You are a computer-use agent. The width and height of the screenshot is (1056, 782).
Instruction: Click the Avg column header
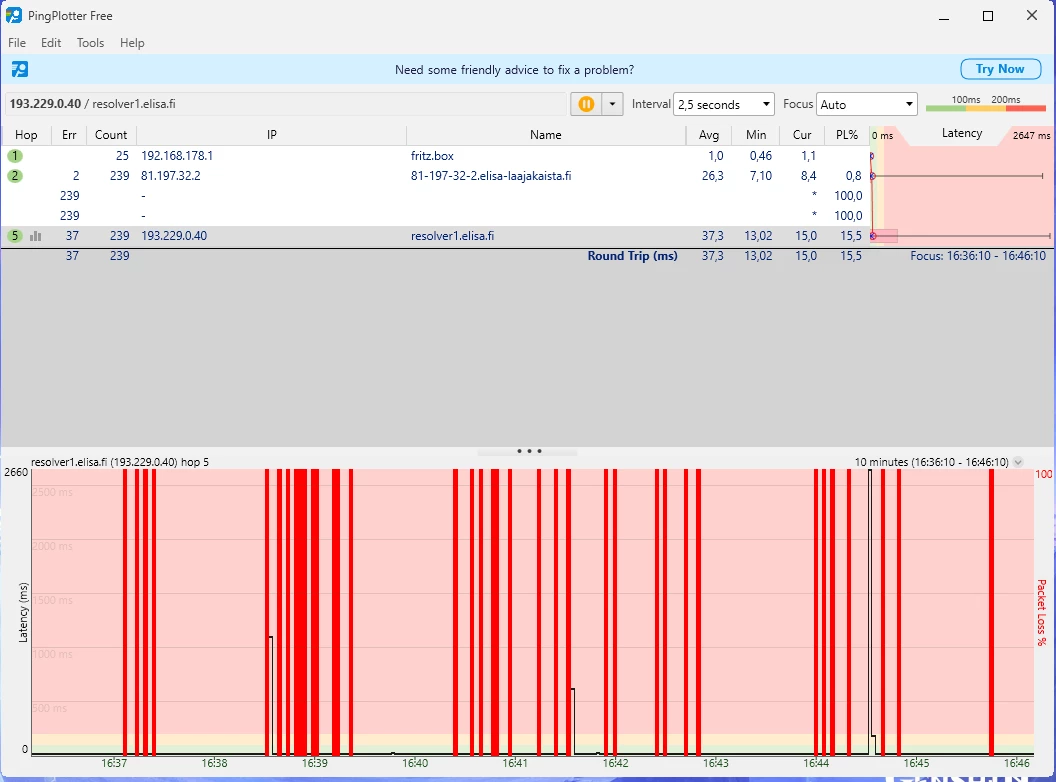click(x=709, y=135)
